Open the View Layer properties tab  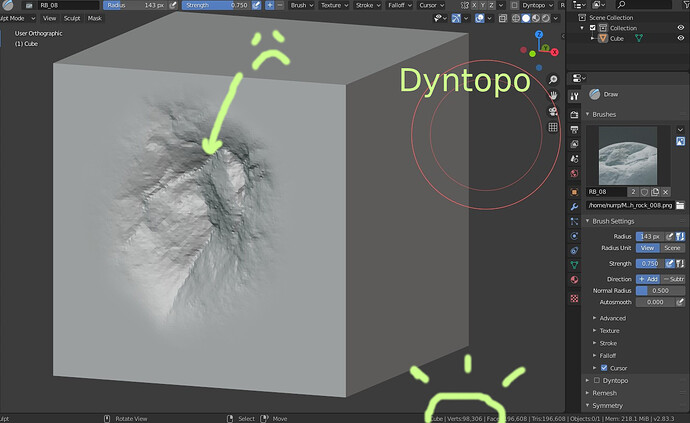tap(574, 144)
